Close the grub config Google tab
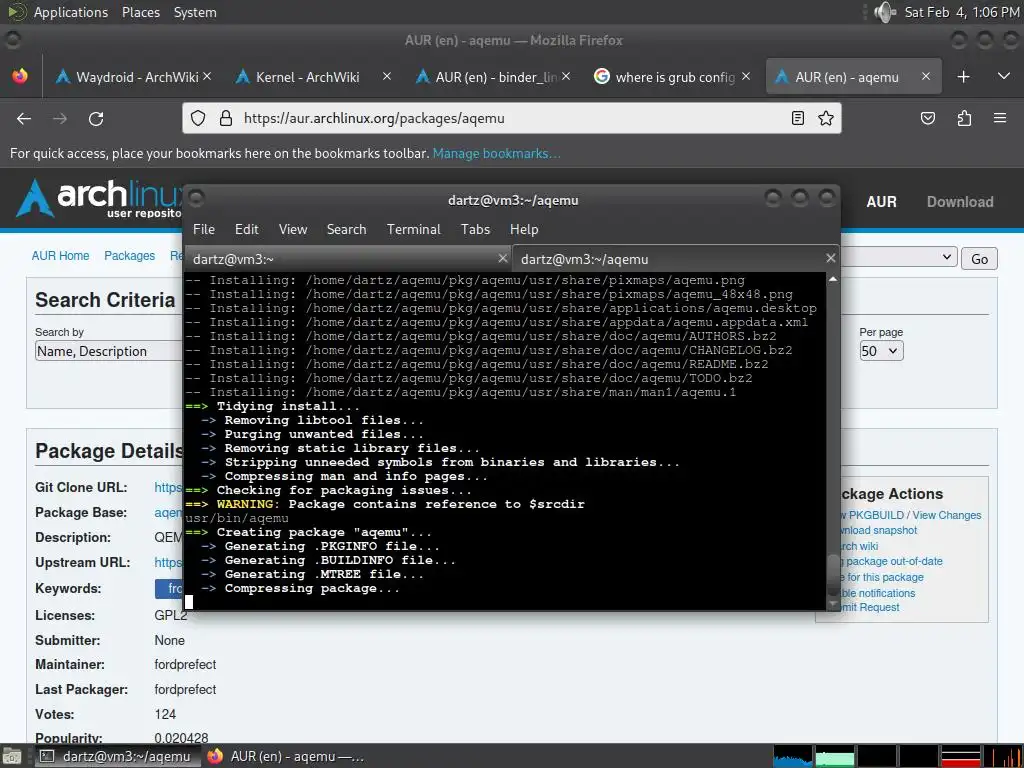This screenshot has width=1024, height=768. (x=746, y=76)
